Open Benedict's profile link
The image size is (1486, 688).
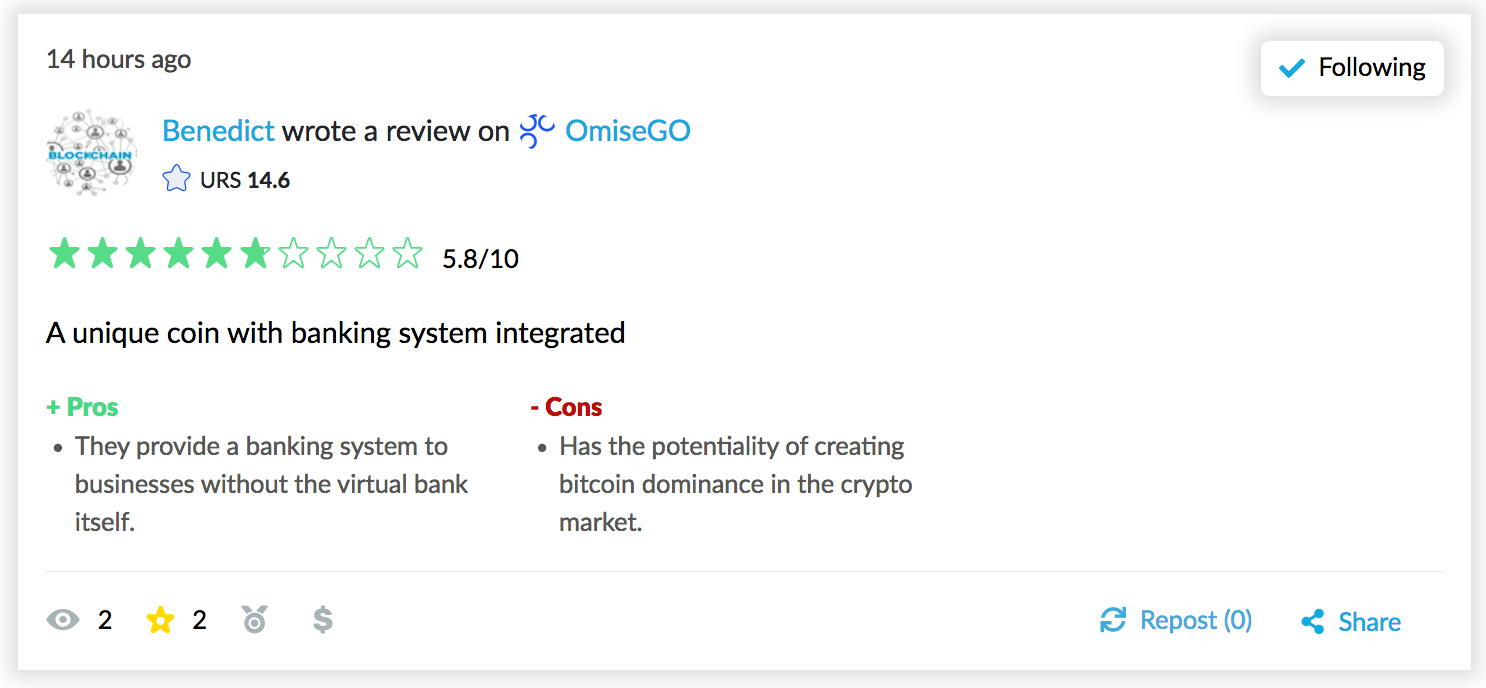coord(218,131)
